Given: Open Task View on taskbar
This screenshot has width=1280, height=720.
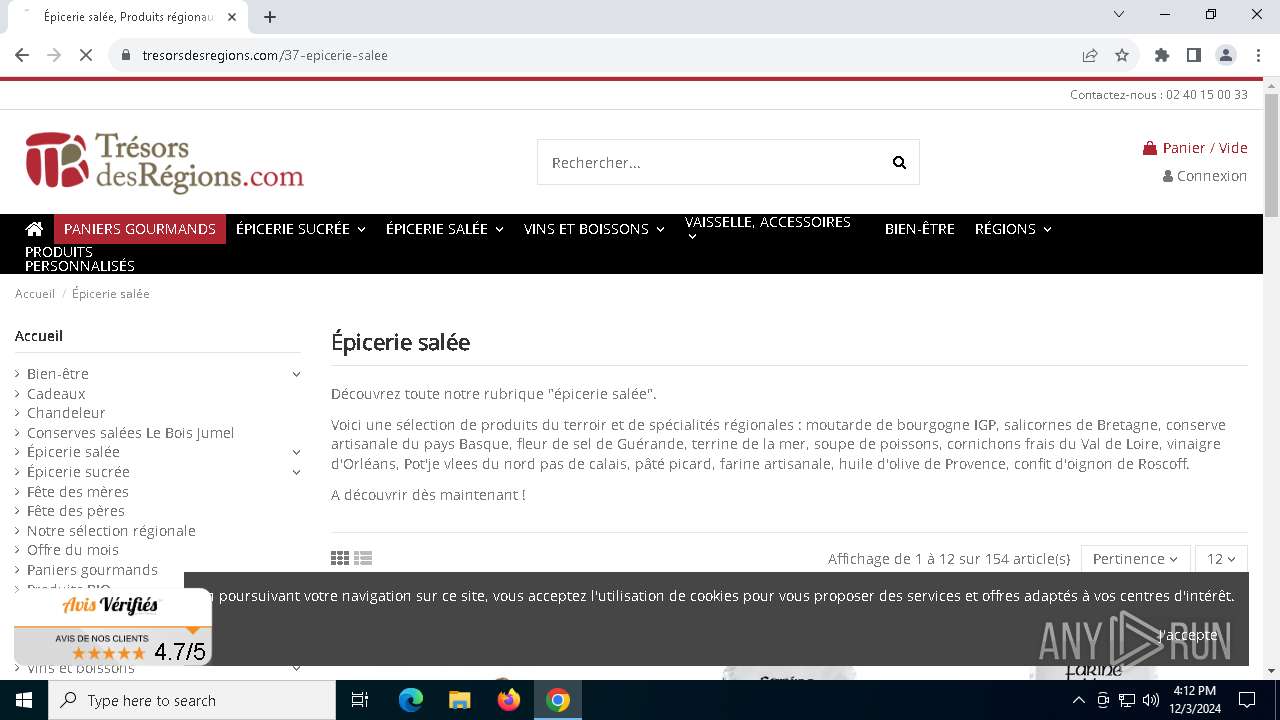Looking at the screenshot, I should (x=360, y=700).
